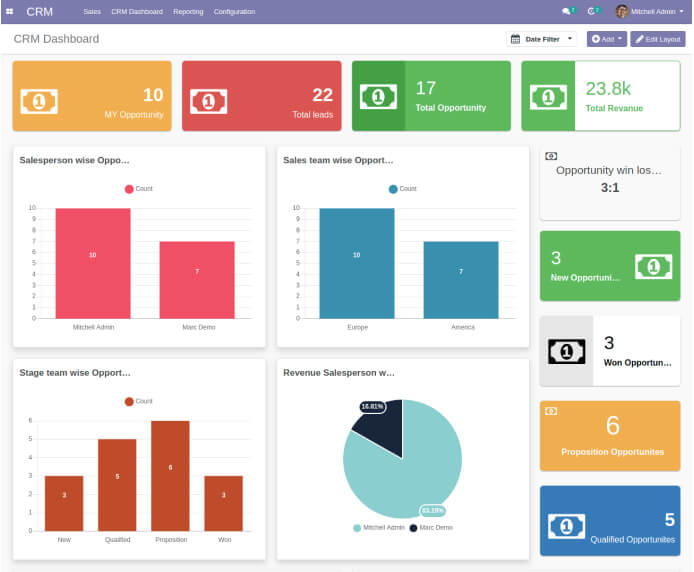Open the Mitchell Admin user menu
Viewport: 694px width, 572px height.
(650, 12)
